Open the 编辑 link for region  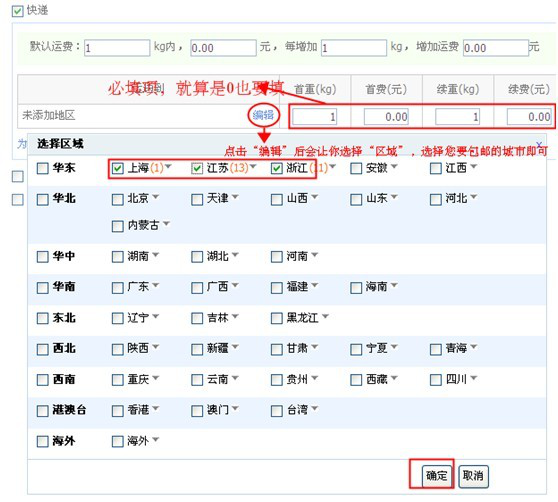coord(263,115)
